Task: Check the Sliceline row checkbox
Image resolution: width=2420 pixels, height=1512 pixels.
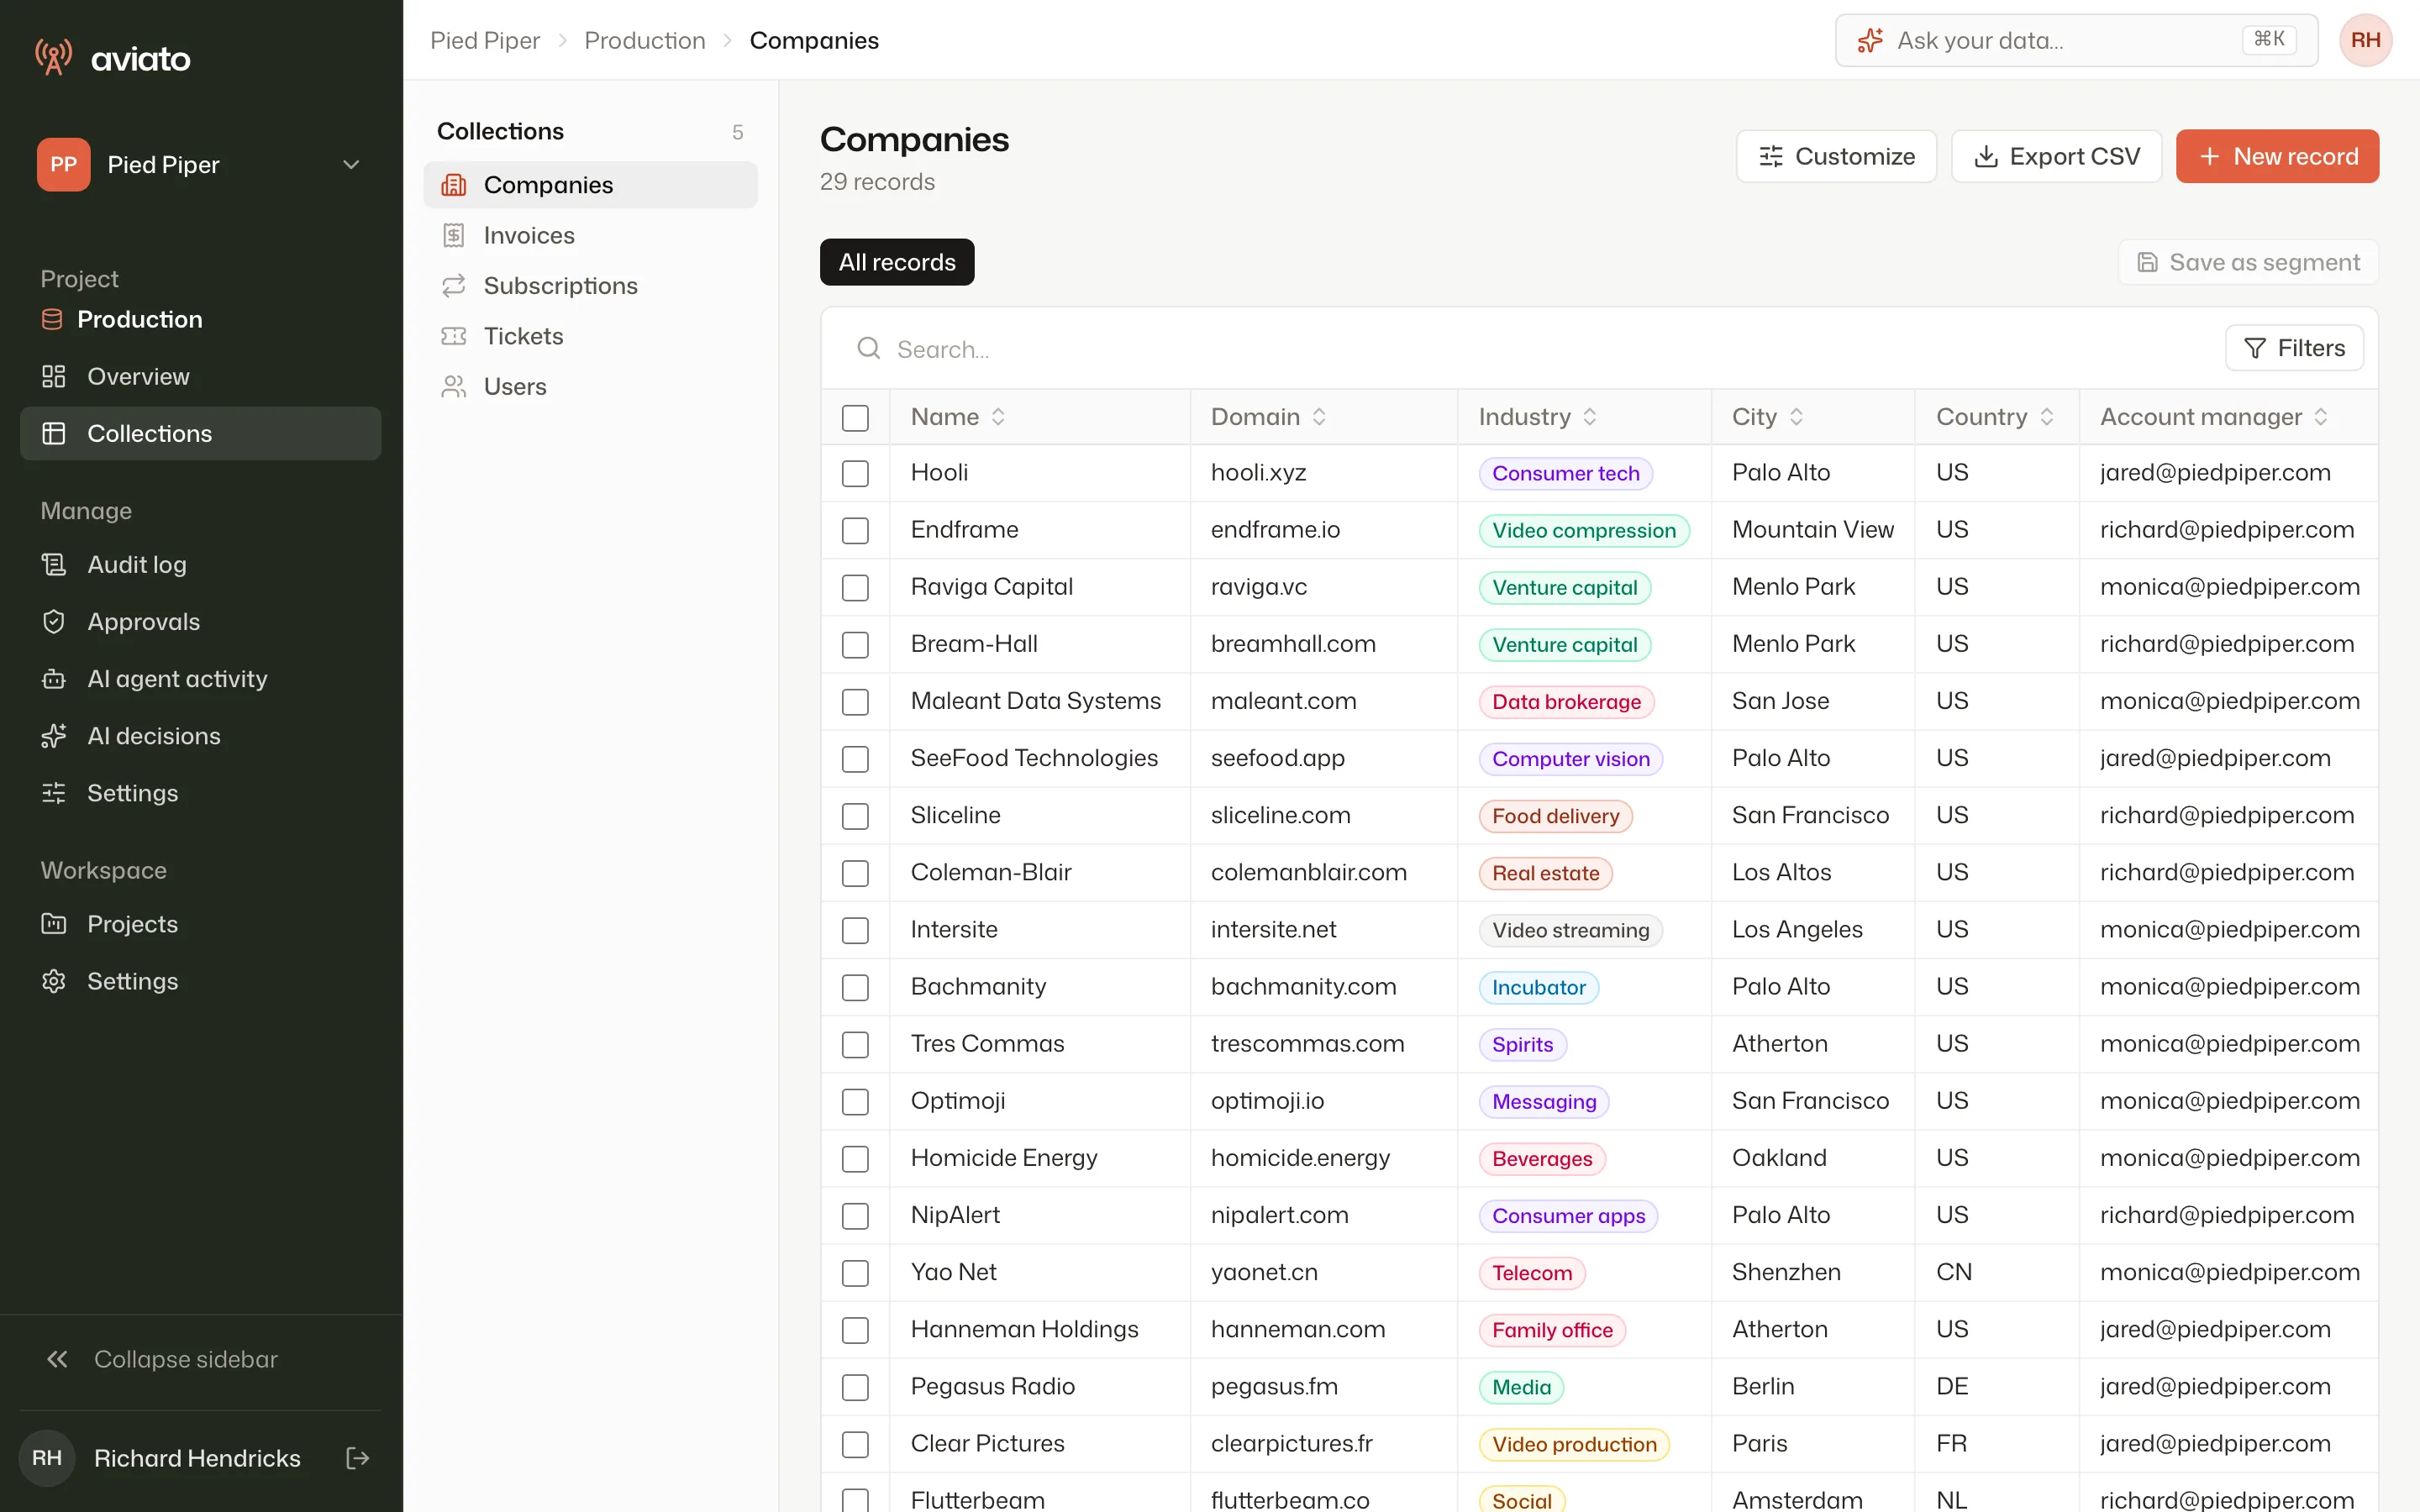Action: [855, 816]
